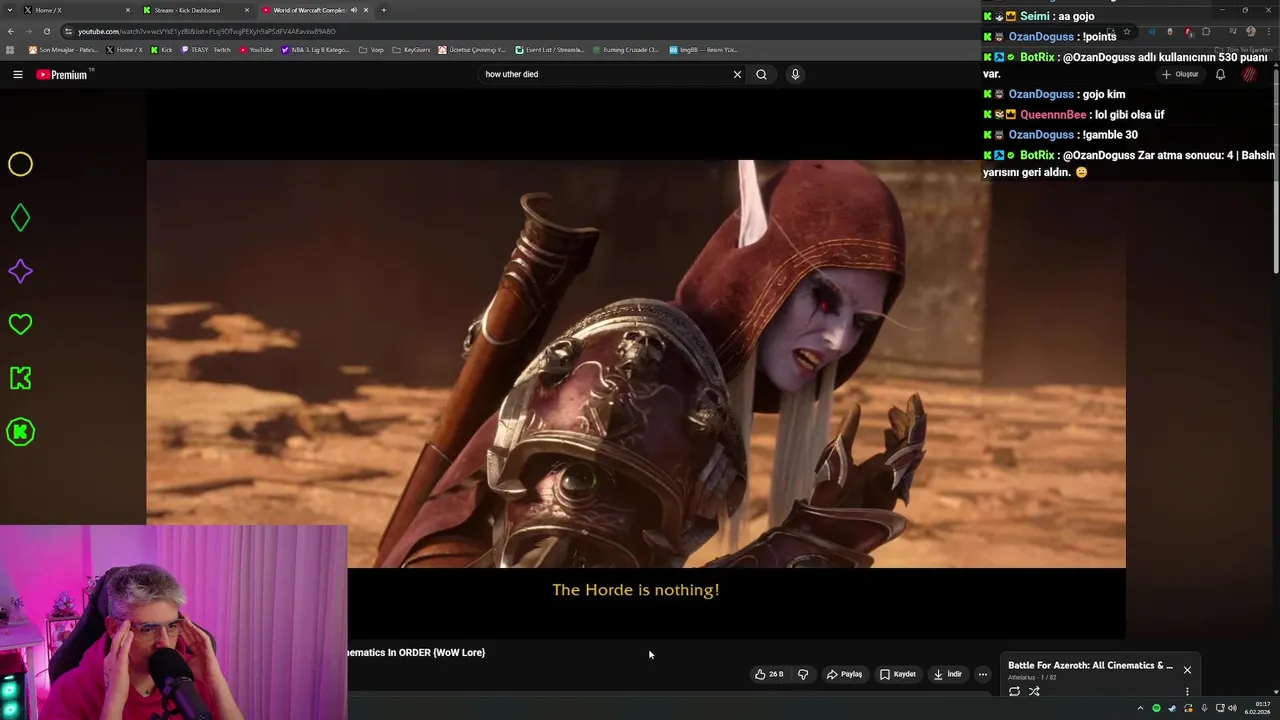This screenshot has width=1280, height=720.
Task: Mute the World of Warcraft tab audio
Action: pyautogui.click(x=353, y=10)
